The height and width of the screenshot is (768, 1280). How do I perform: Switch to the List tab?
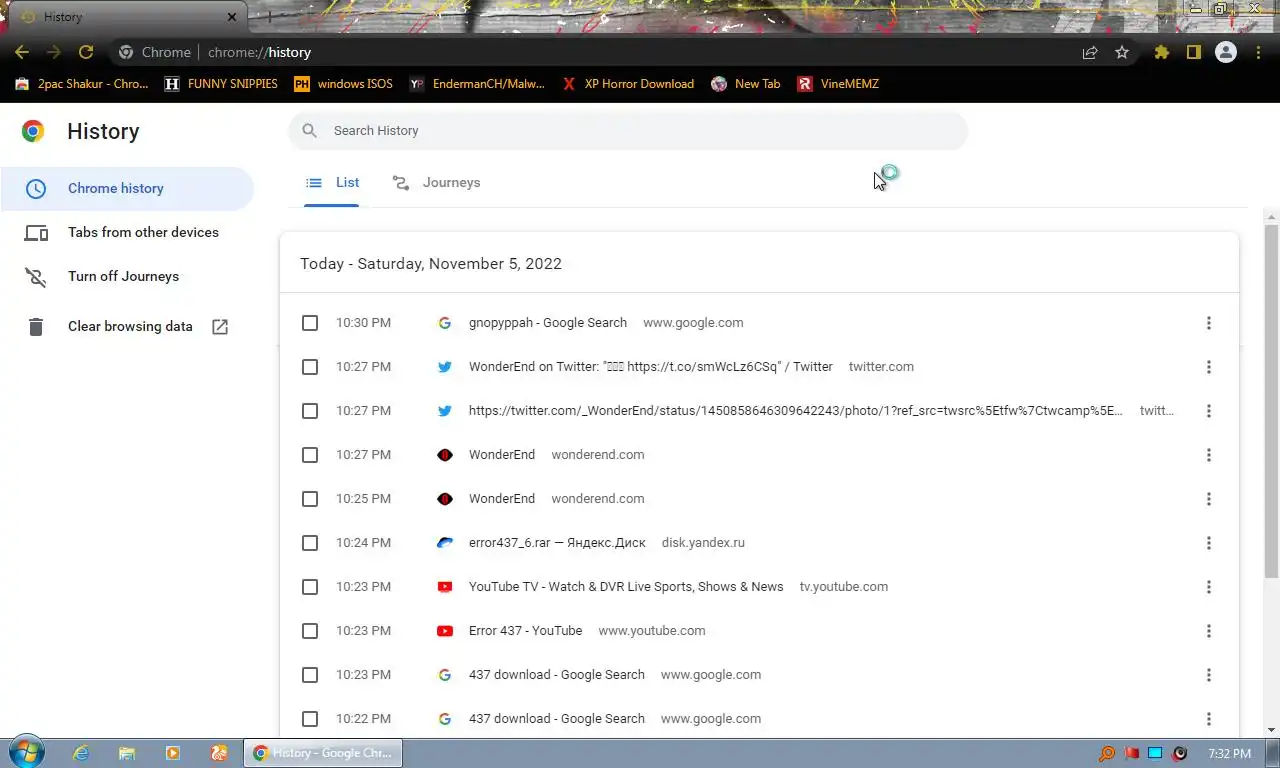click(x=332, y=182)
